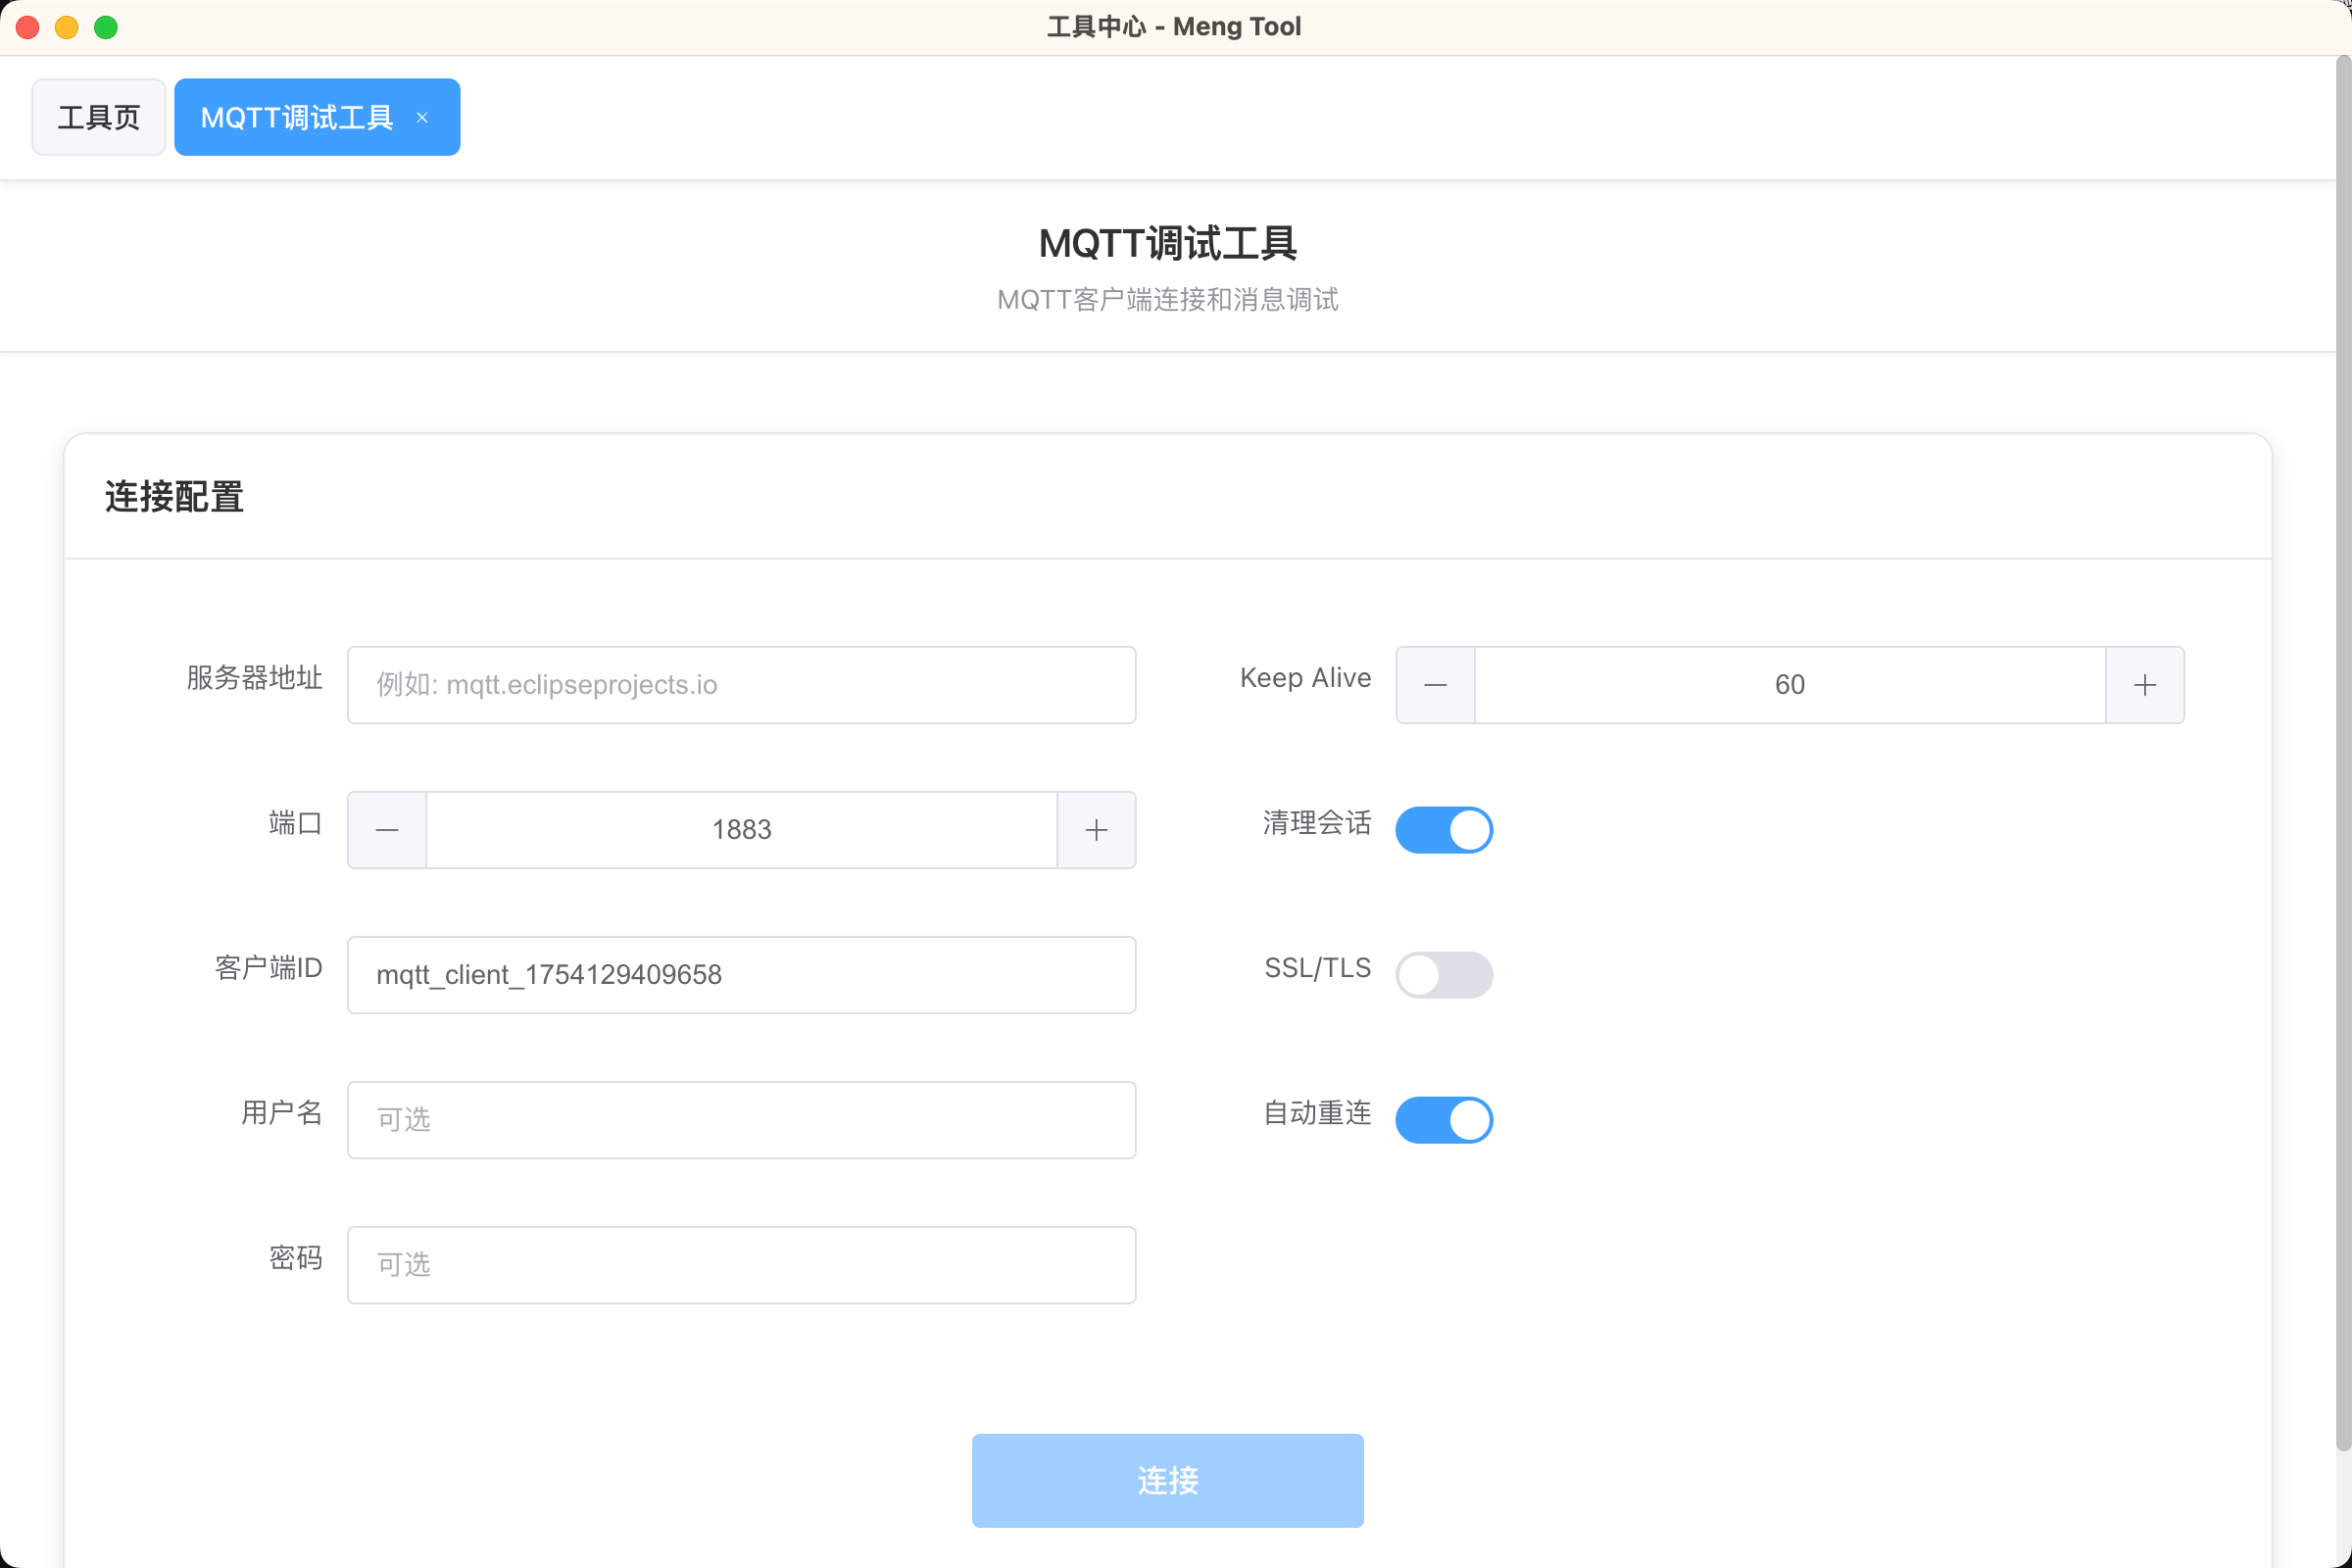Select the MQTT调试工具 tab
Screen dimensions: 2352x1568
(x=297, y=118)
